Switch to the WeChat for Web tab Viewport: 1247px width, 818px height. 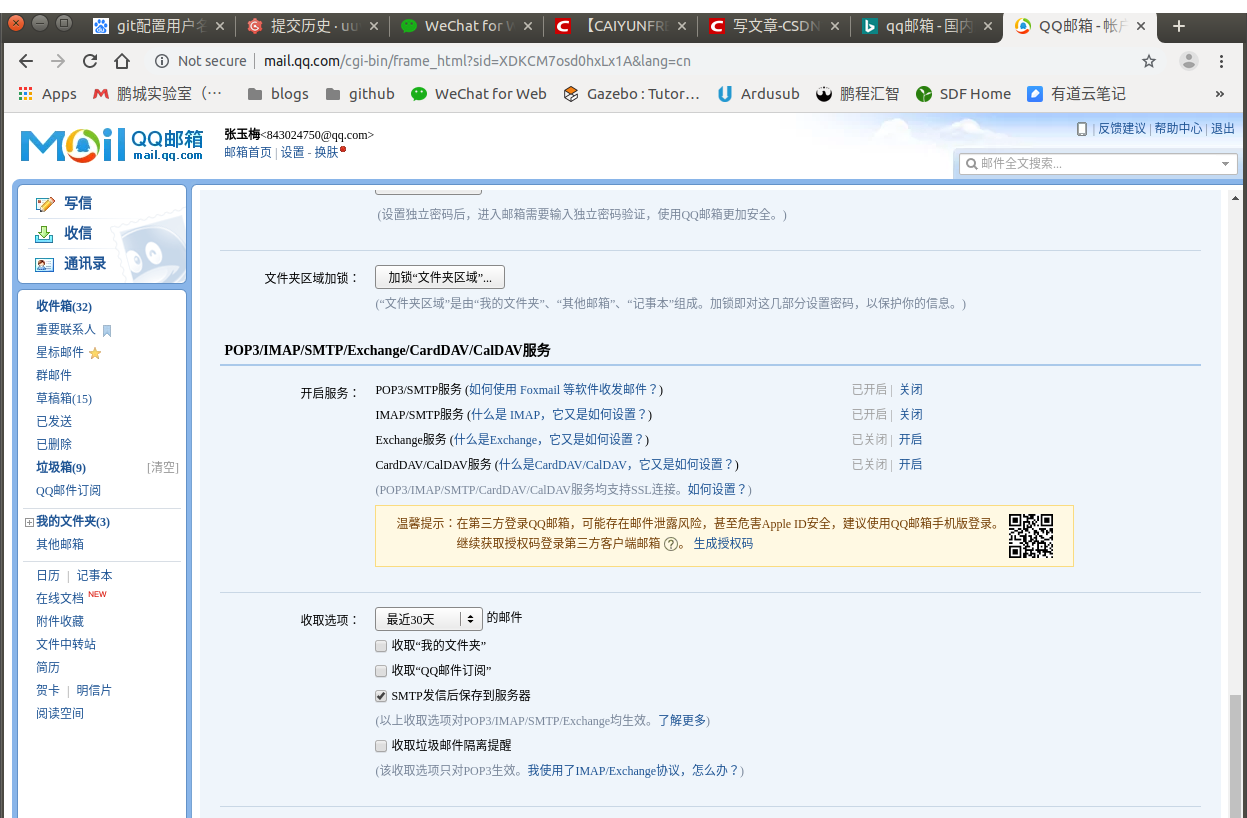[x=467, y=26]
